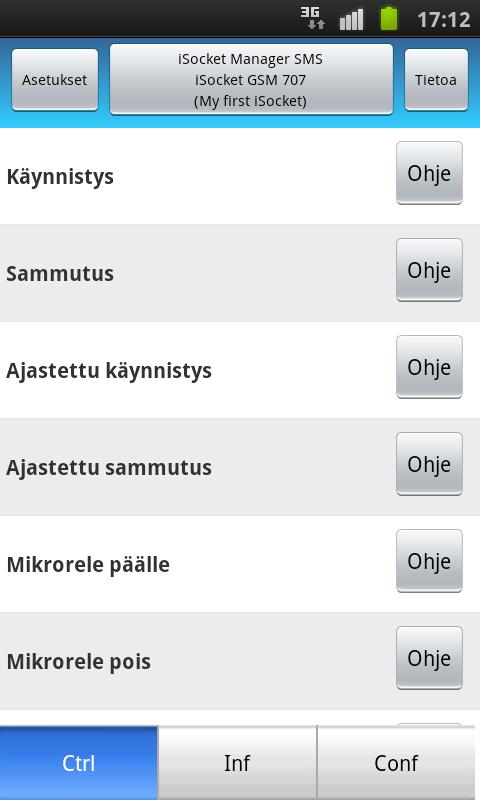Tap the signal strength bars icon

coord(351,19)
